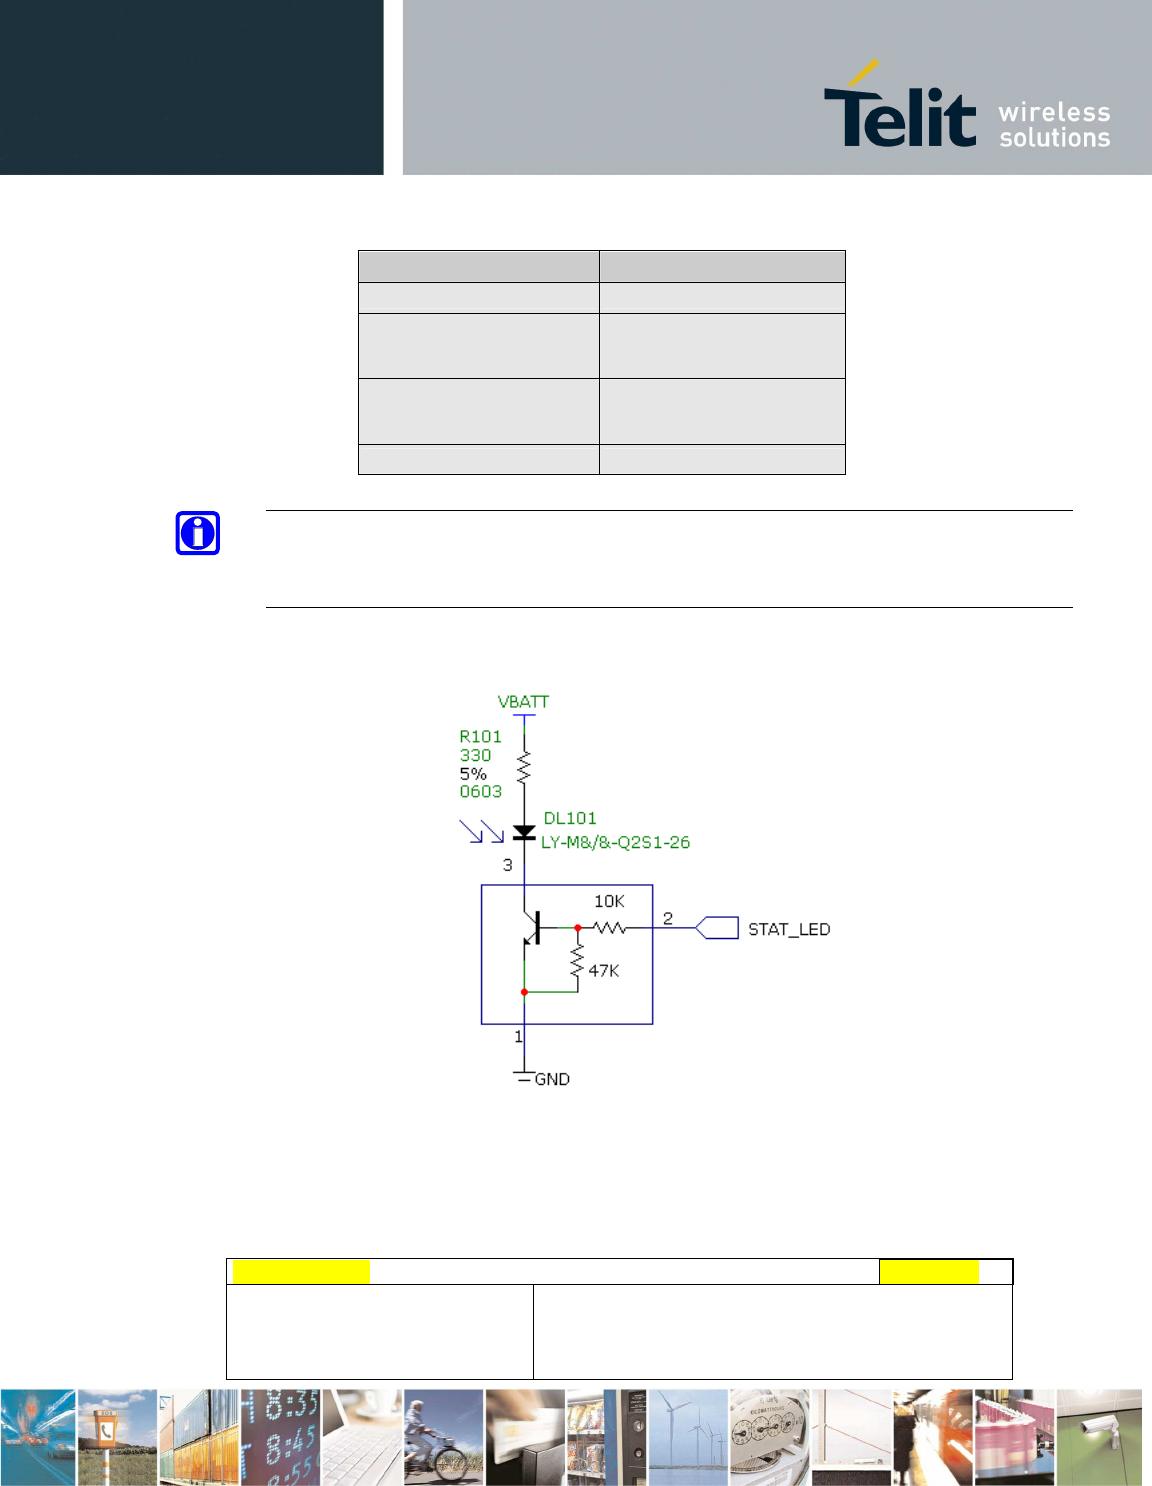Click the R101 resistor symbol
The width and height of the screenshot is (1152, 1486).
tap(524, 767)
